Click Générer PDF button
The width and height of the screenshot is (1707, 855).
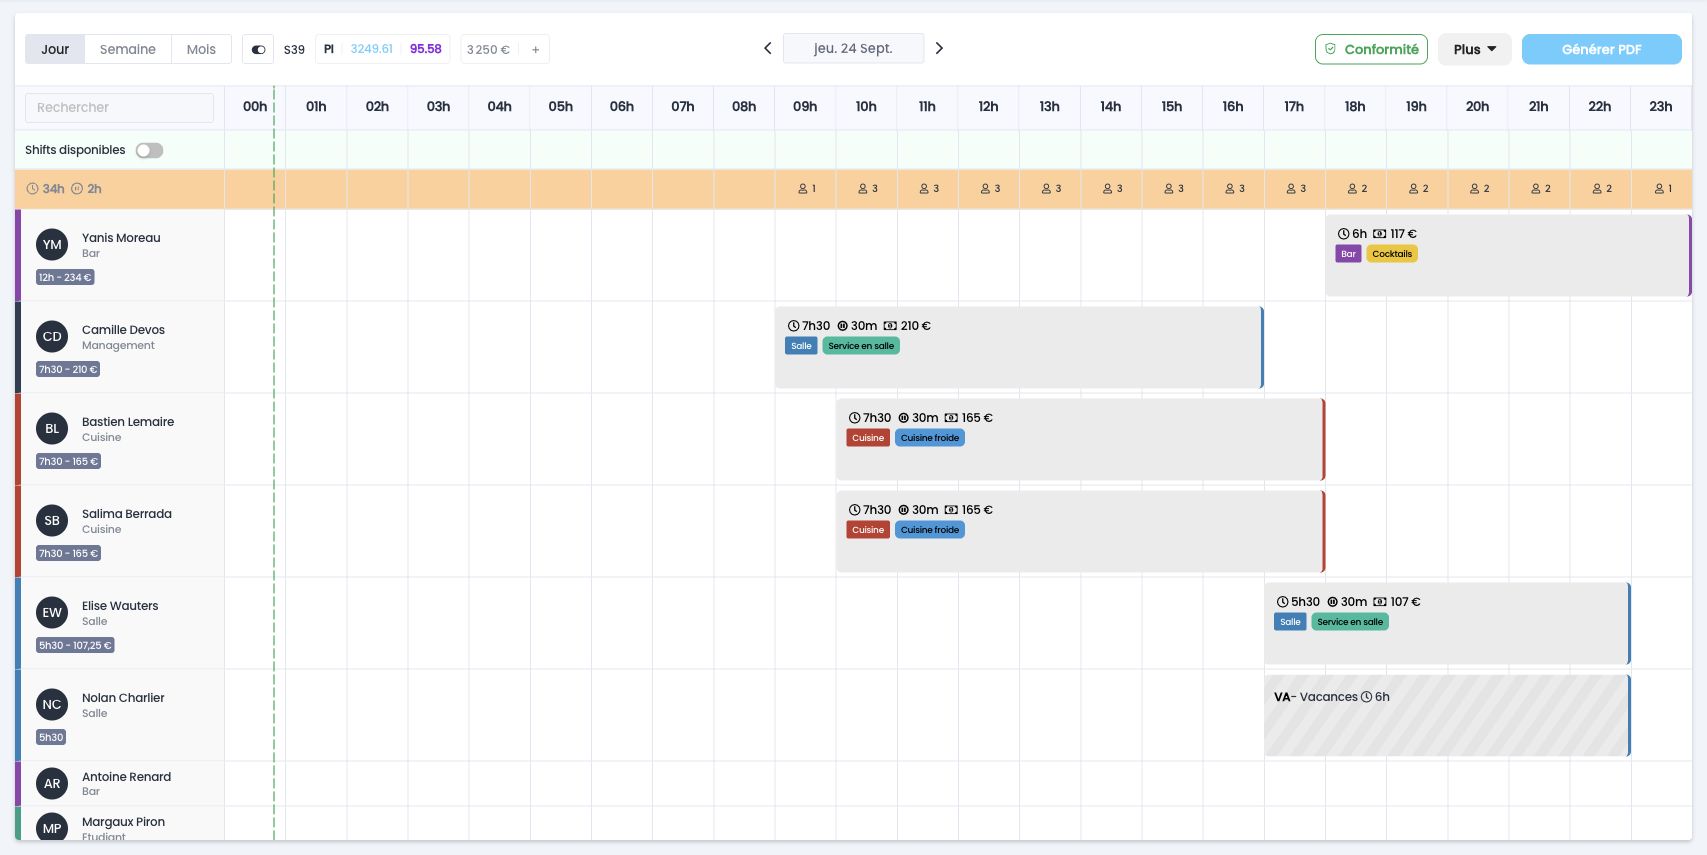[1601, 49]
